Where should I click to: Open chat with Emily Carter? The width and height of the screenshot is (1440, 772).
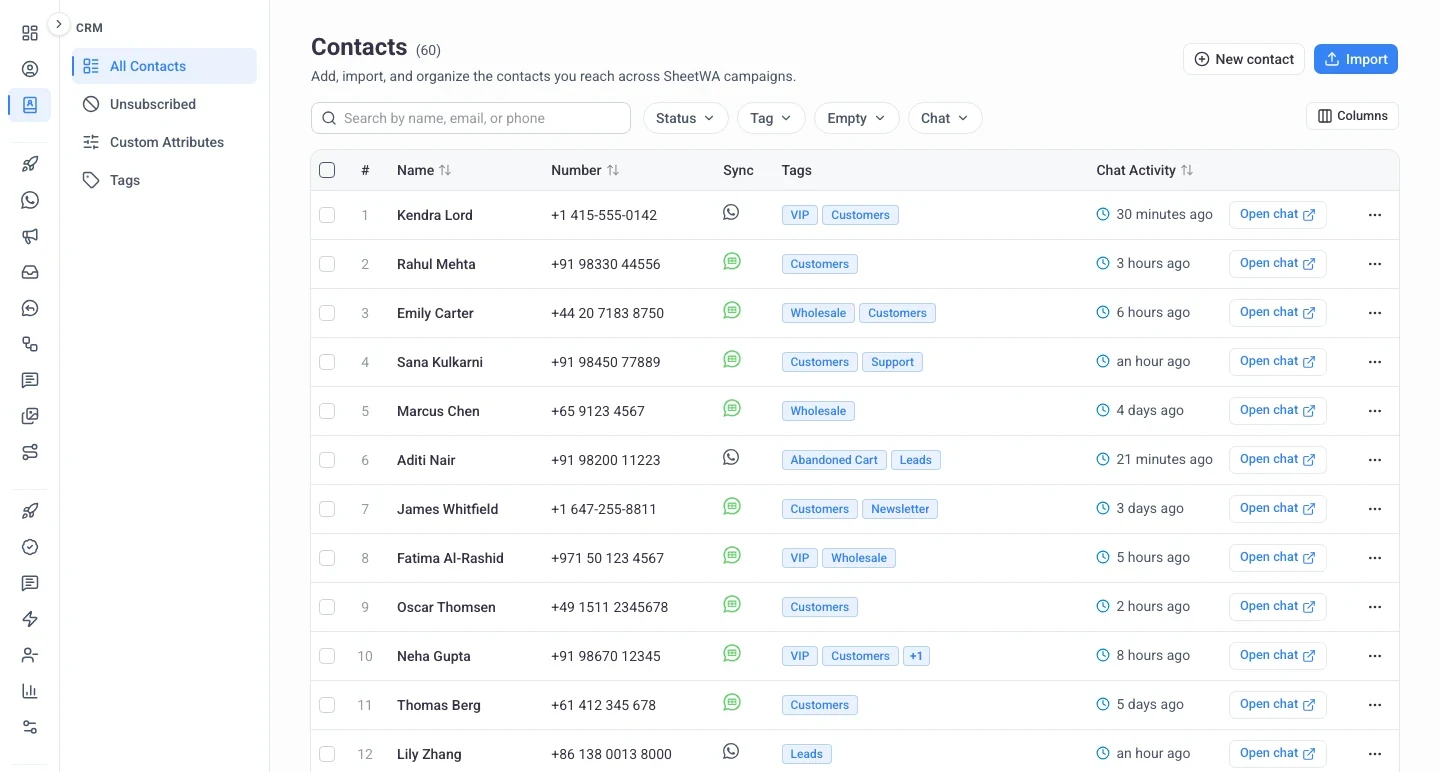tap(1277, 312)
